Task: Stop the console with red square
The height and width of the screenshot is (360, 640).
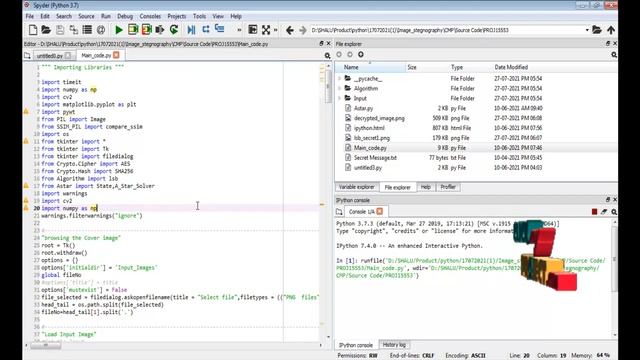Action: pyautogui.click(x=594, y=211)
